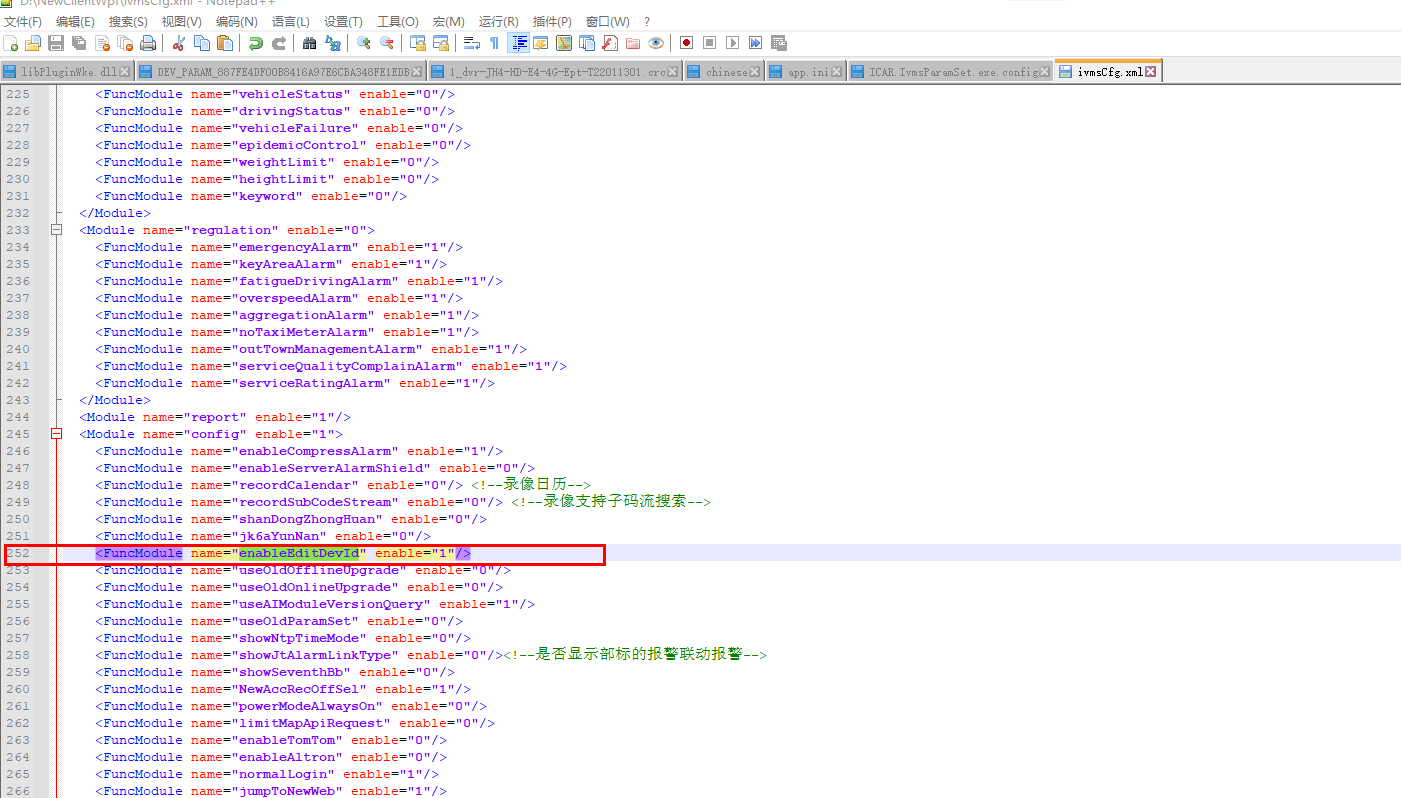This screenshot has height=798, width=1401.
Task: Click the Zoom Out magnifier icon
Action: click(387, 43)
